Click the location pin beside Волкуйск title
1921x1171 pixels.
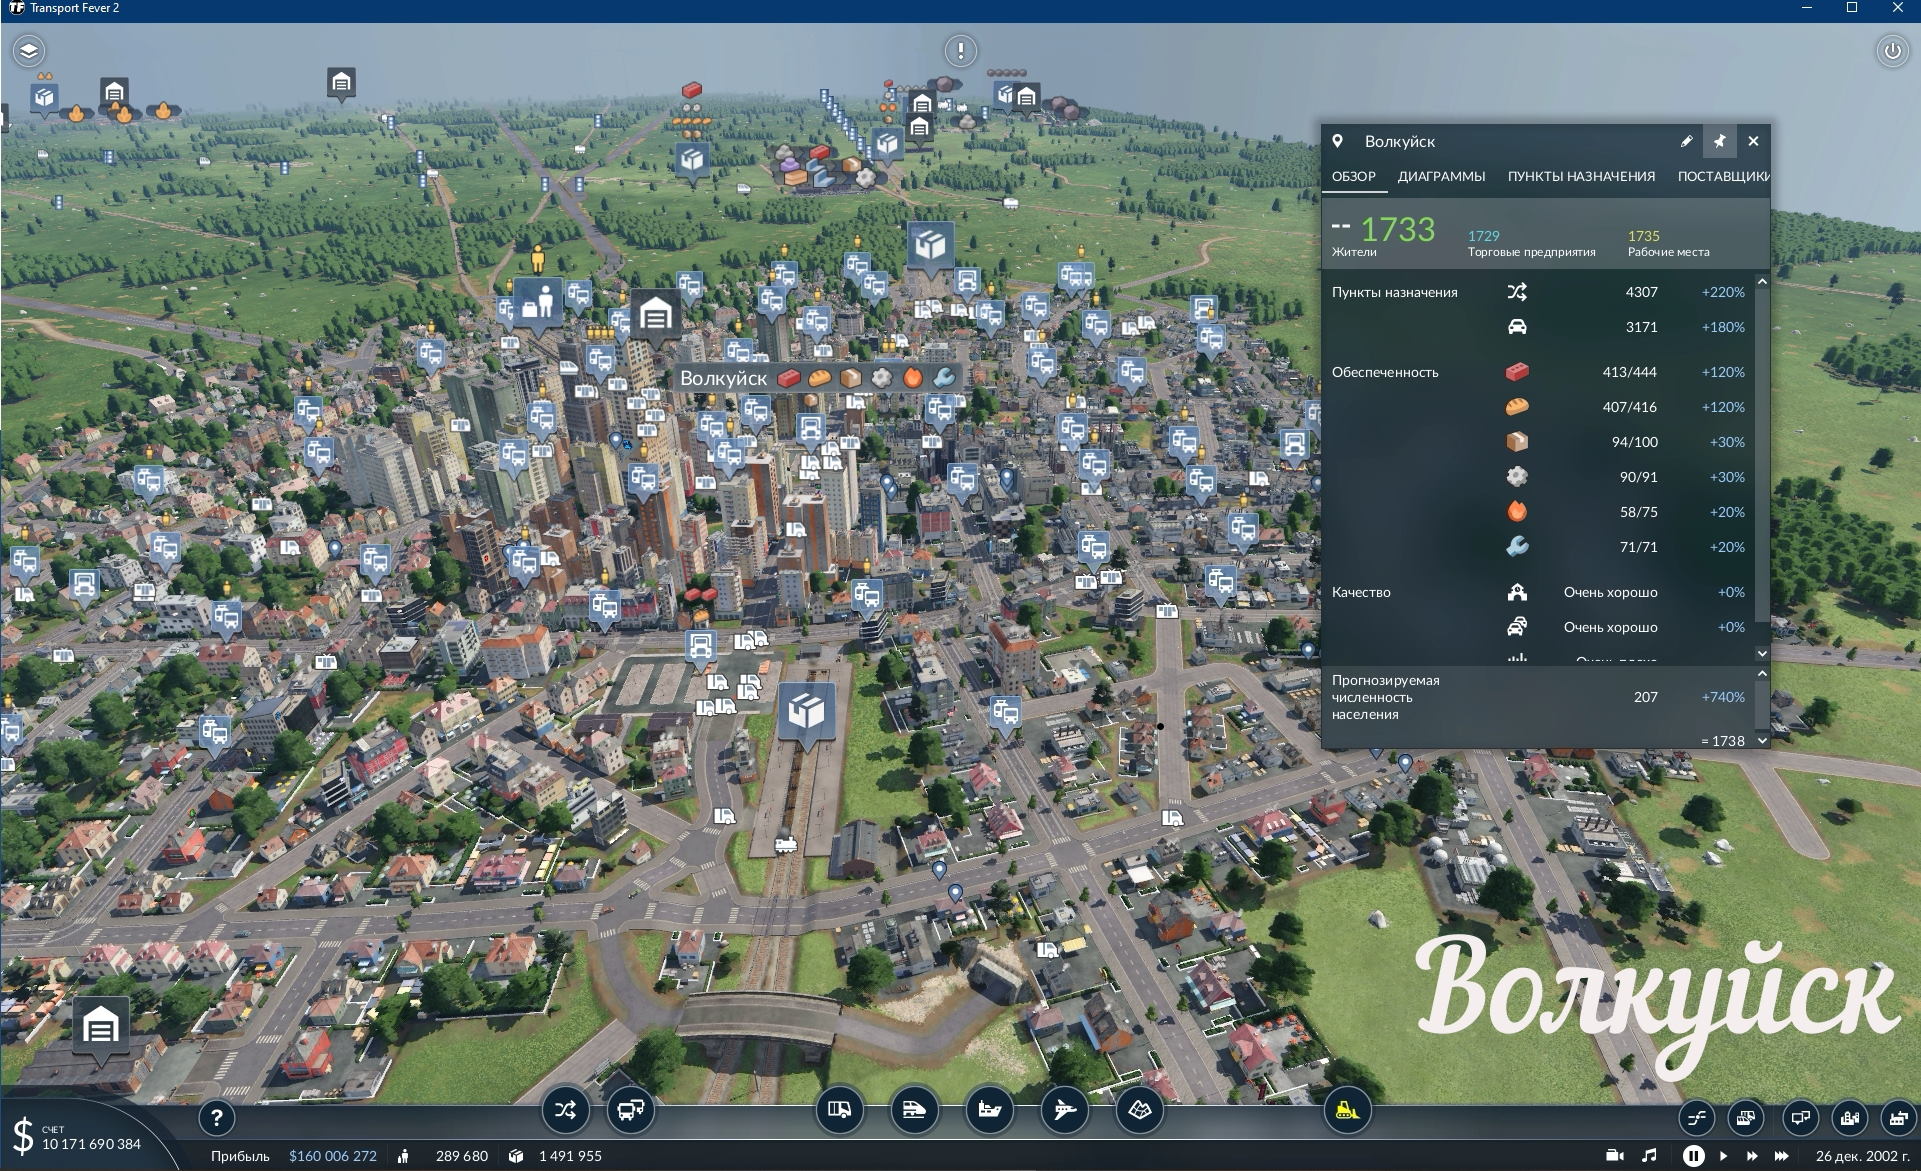tap(1337, 141)
